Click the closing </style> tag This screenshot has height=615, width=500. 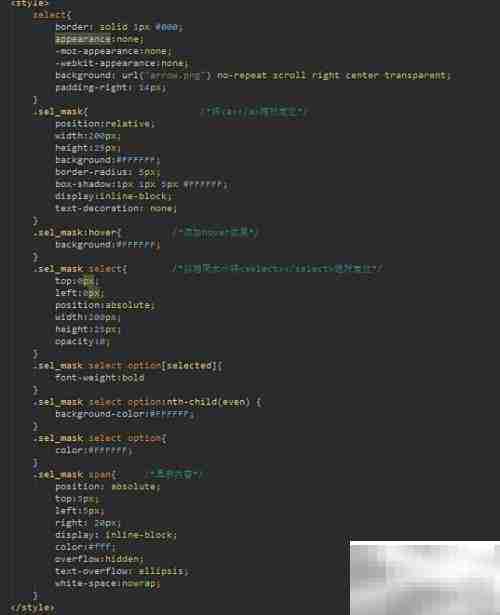pos(33,608)
